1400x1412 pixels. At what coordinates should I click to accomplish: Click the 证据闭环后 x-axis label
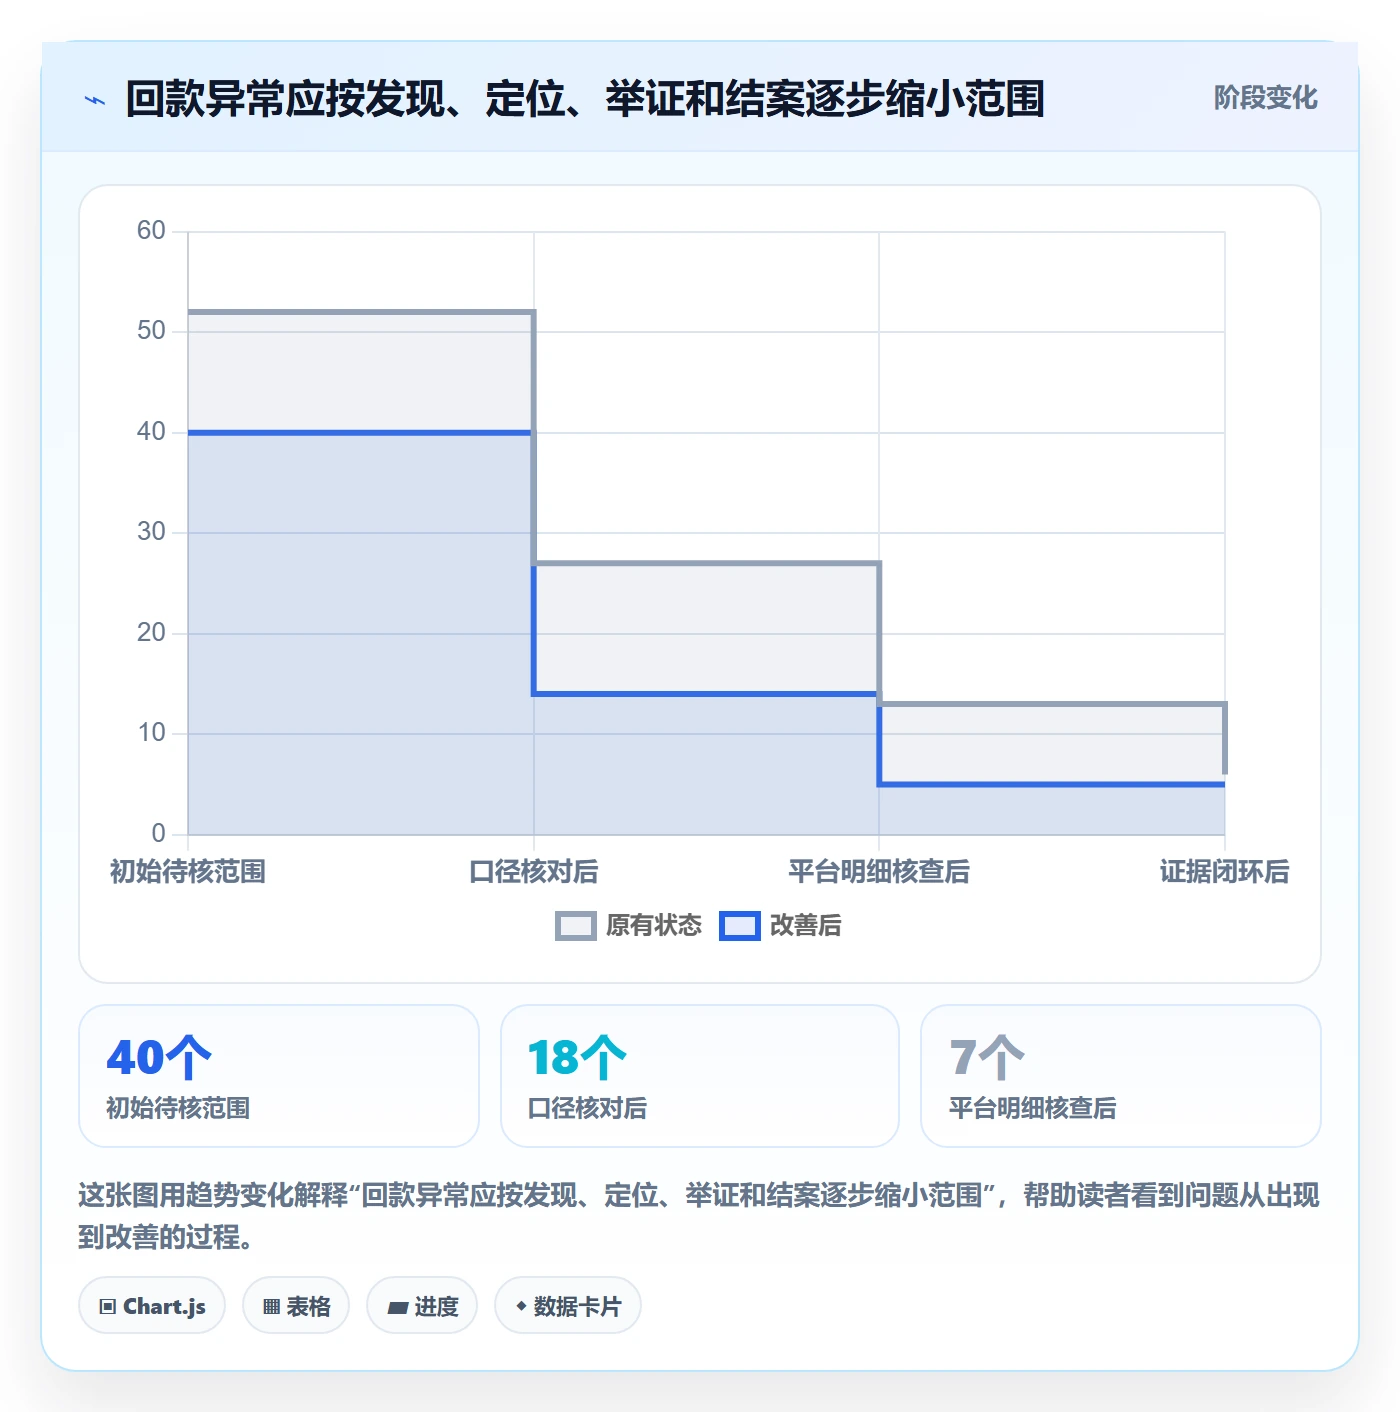1224,872
